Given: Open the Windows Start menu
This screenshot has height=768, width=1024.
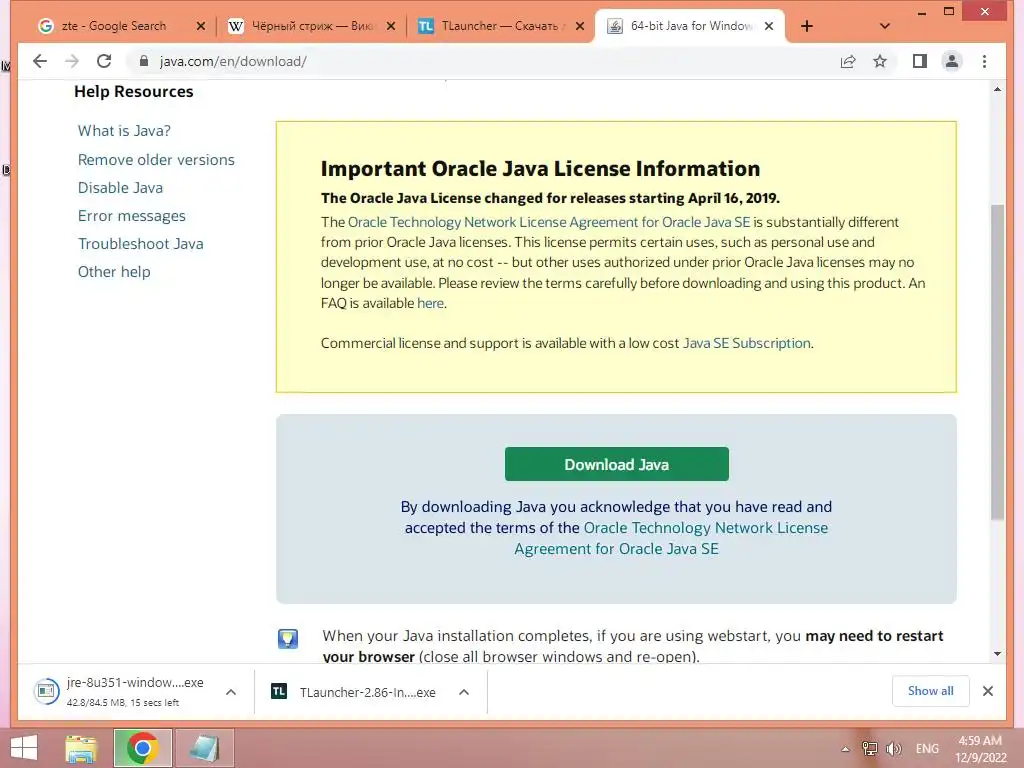Looking at the screenshot, I should [24, 748].
